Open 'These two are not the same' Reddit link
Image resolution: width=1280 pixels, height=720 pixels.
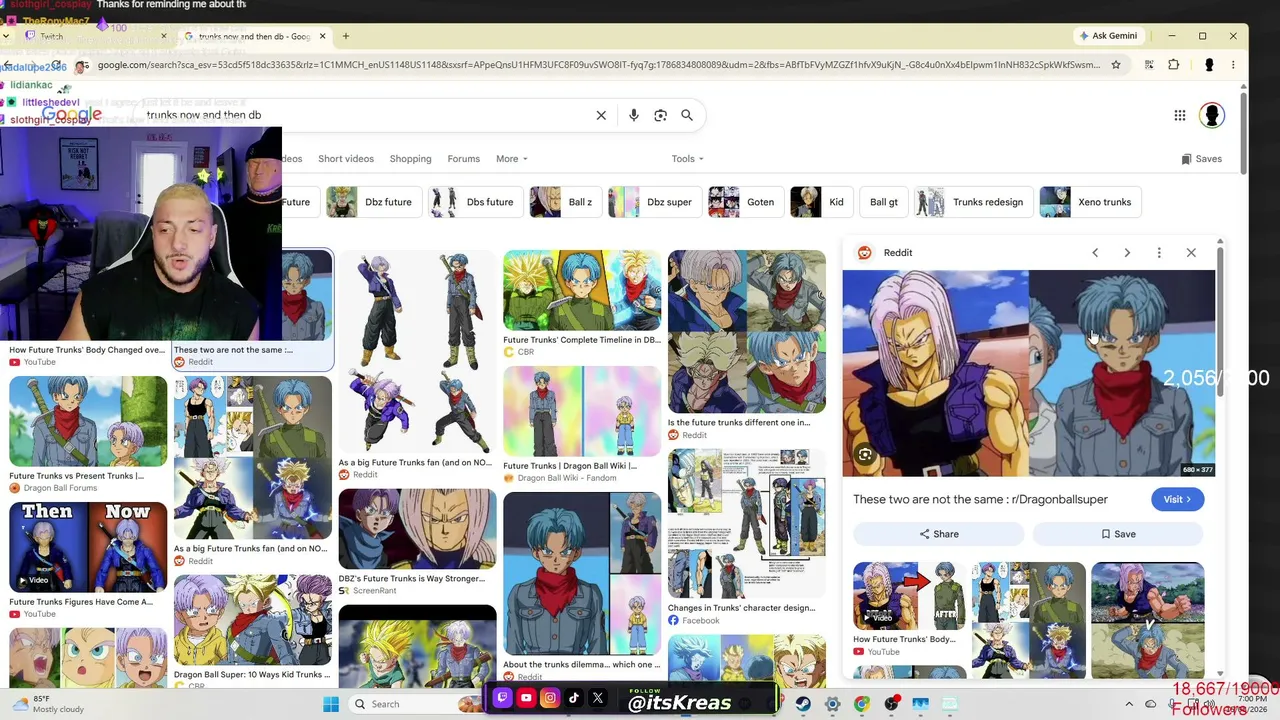tap(980, 499)
